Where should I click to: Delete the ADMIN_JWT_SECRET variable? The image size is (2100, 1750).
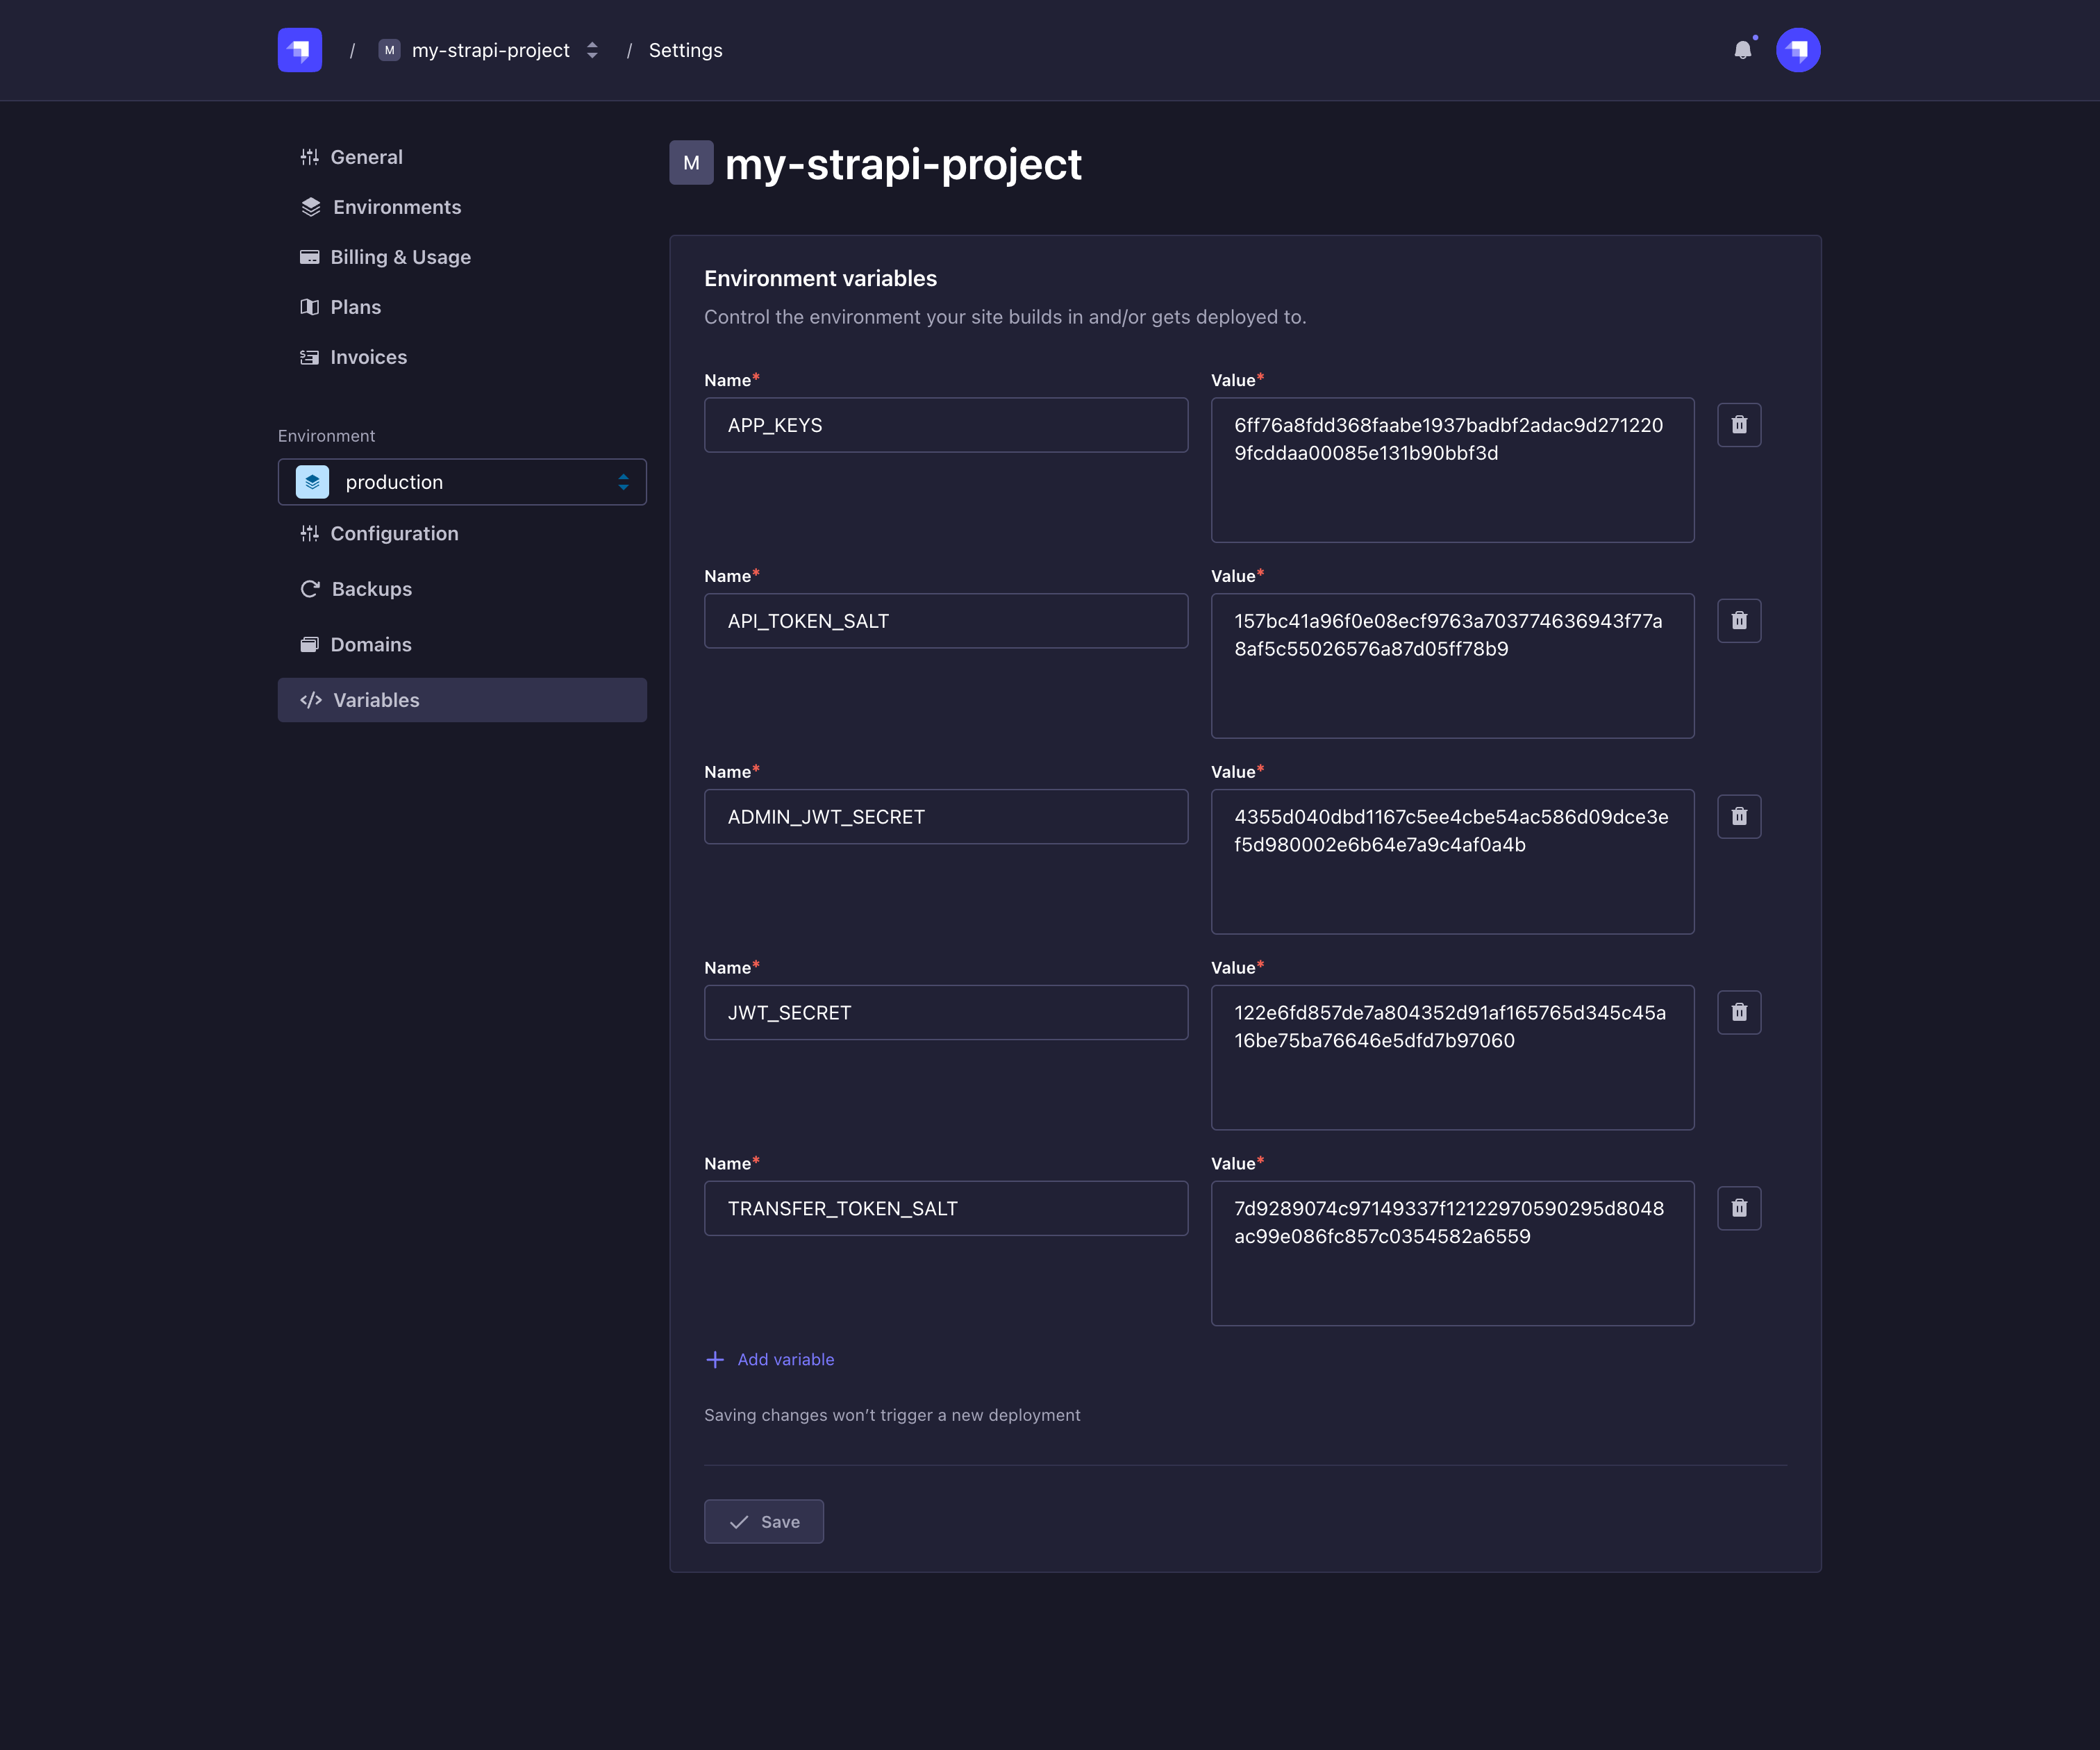coord(1739,816)
